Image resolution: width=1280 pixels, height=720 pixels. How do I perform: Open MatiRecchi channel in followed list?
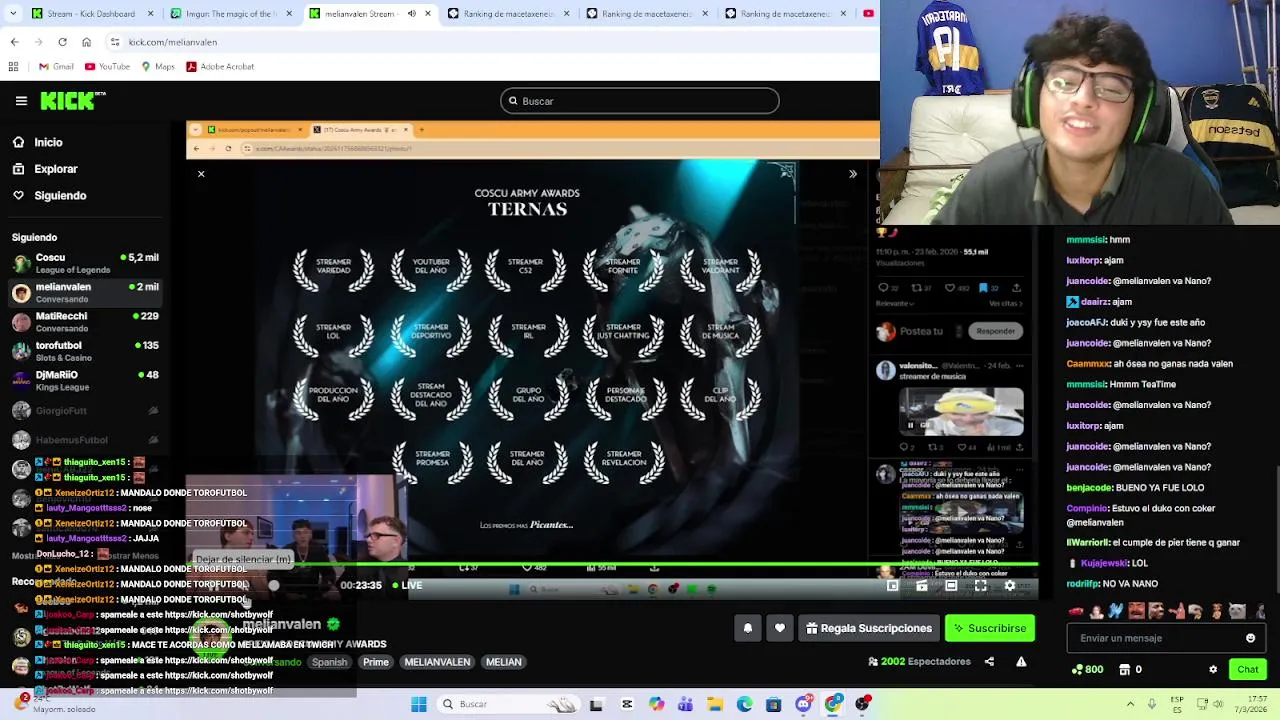[x=85, y=322]
